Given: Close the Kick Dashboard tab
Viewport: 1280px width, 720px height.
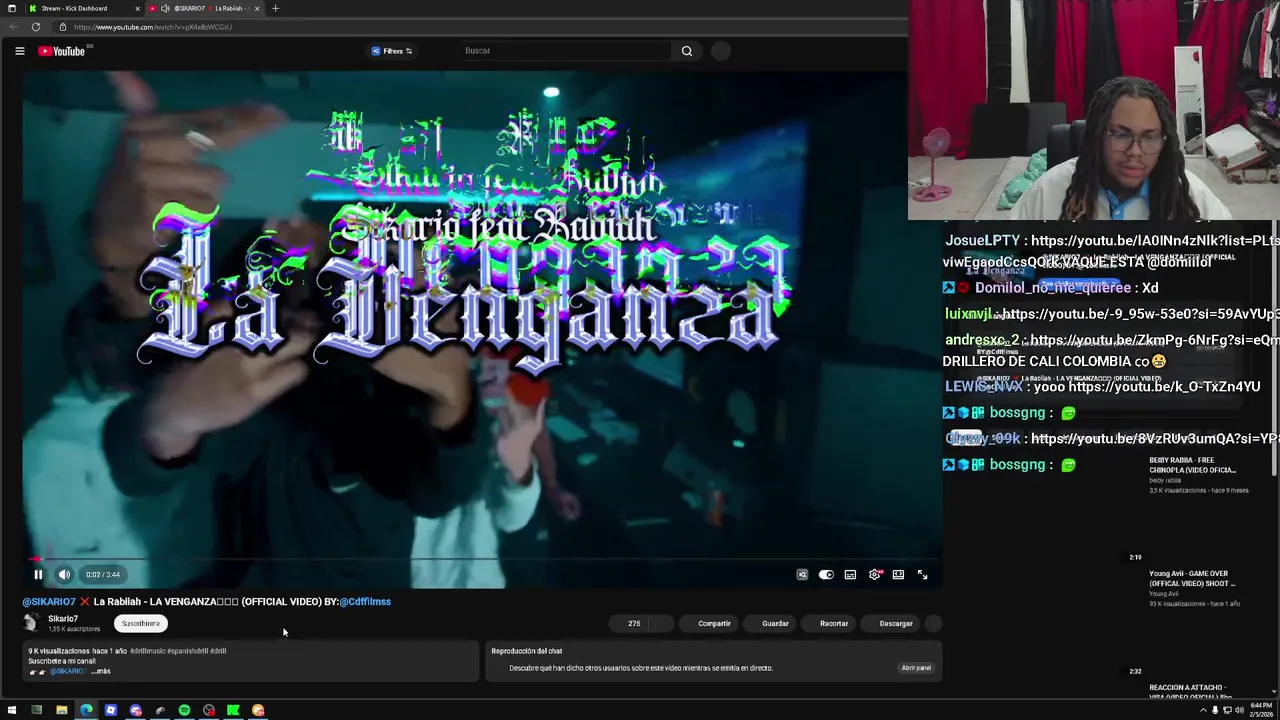Looking at the screenshot, I should pos(137,8).
